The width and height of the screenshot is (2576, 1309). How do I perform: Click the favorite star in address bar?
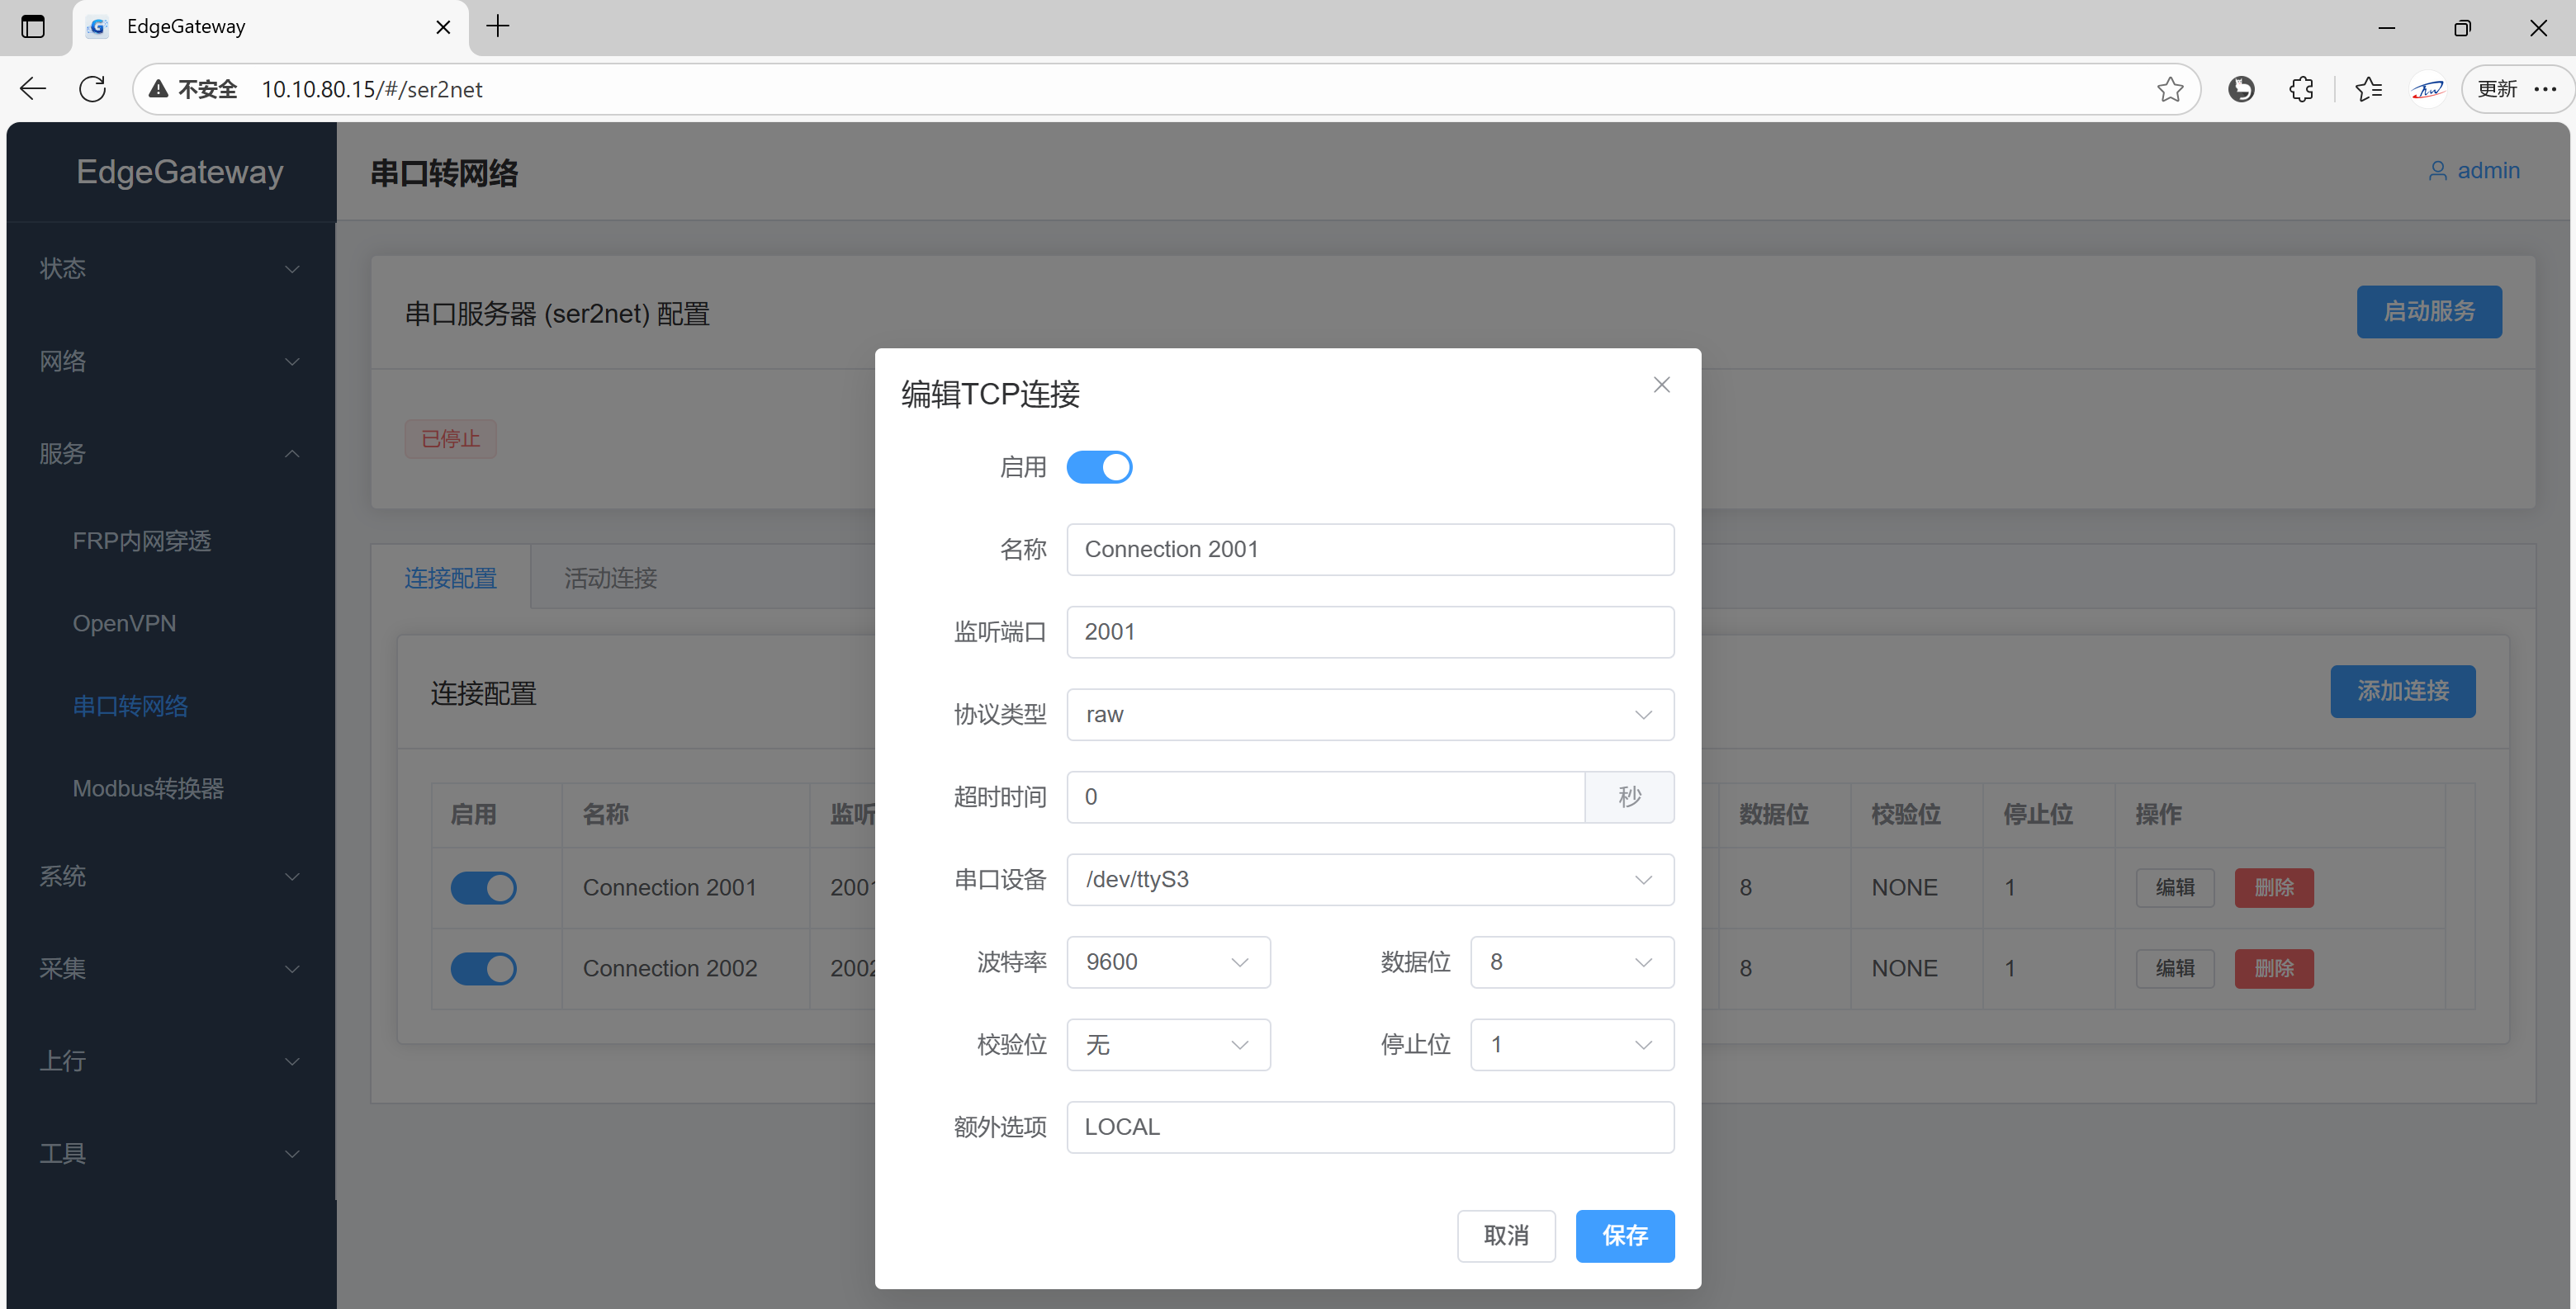(x=2169, y=89)
